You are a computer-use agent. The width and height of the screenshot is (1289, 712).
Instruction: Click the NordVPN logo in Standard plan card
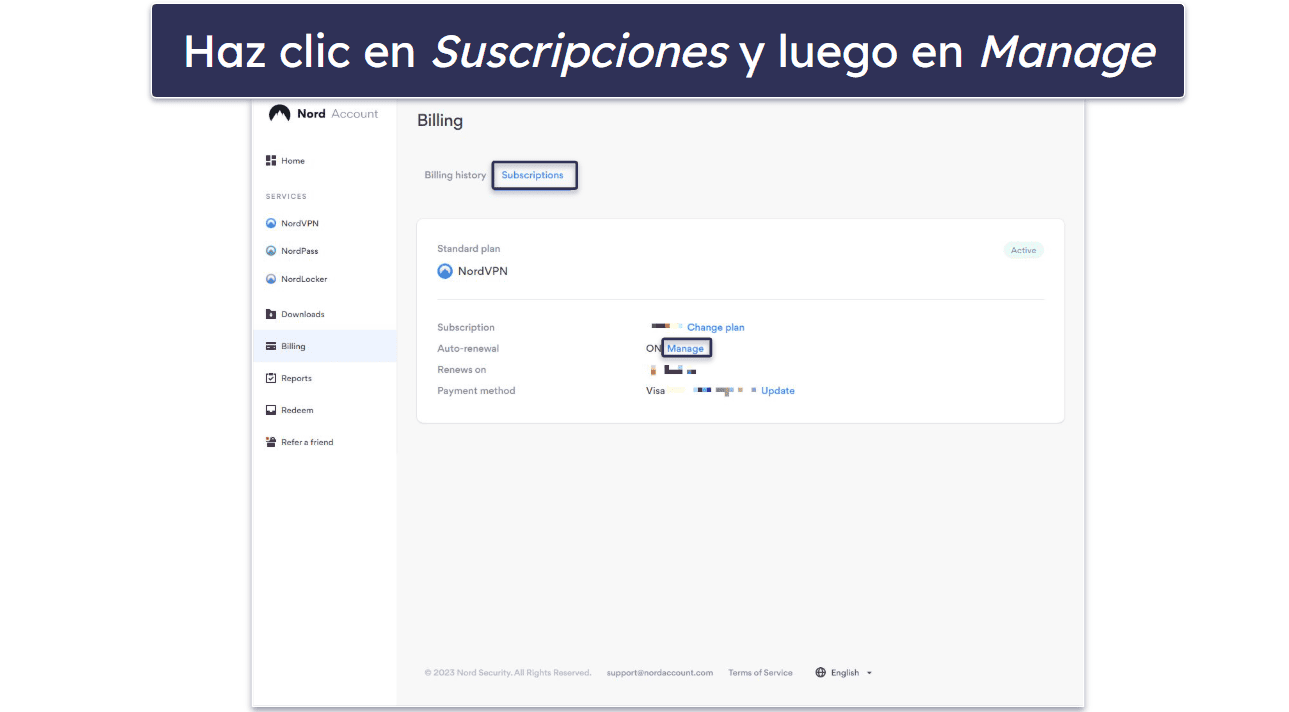[445, 271]
